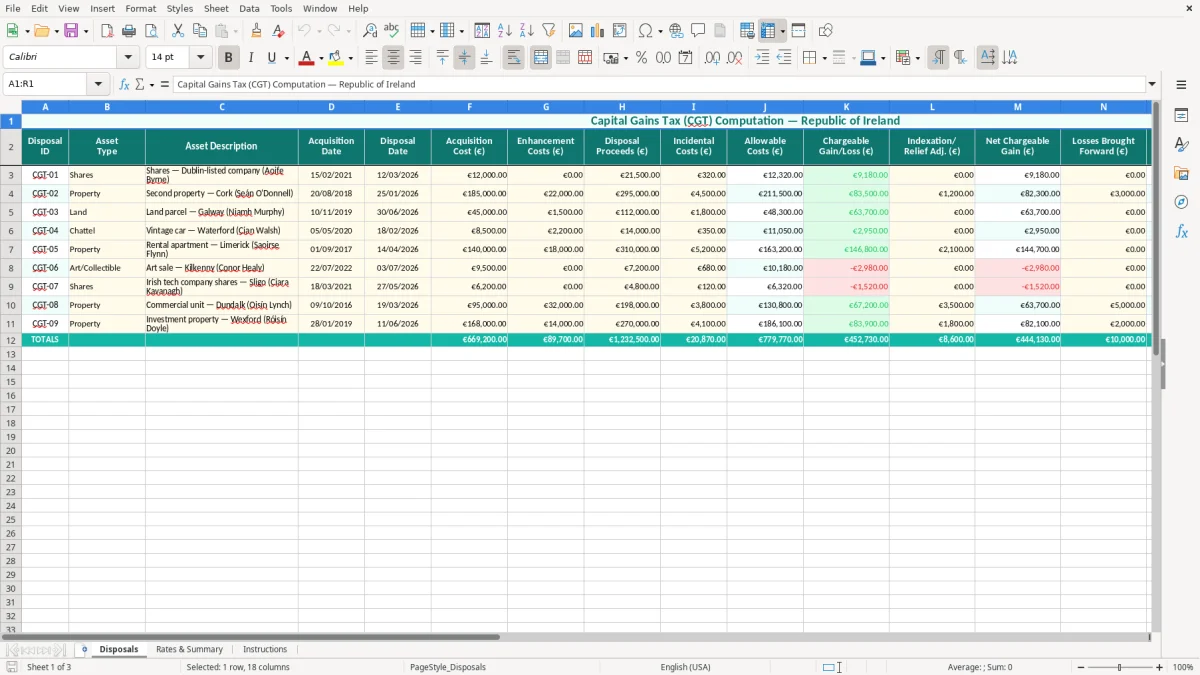1200x675 pixels.
Task: Sort descending Z to A
Action: click(527, 31)
